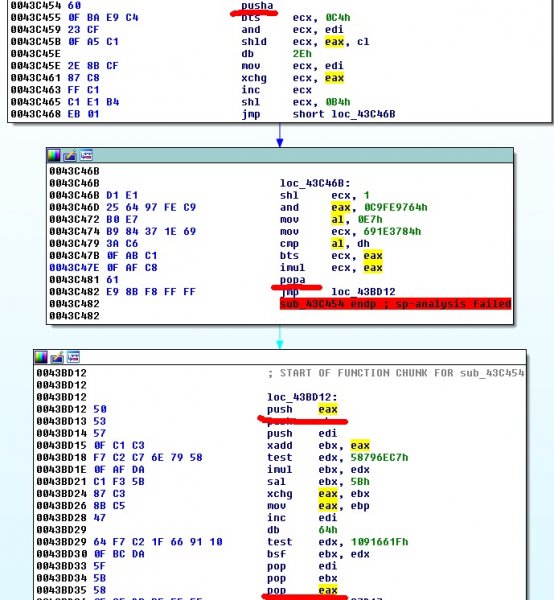
Task: Click the opcode bytes 'C1 E1 B4'
Action: click(x=93, y=102)
